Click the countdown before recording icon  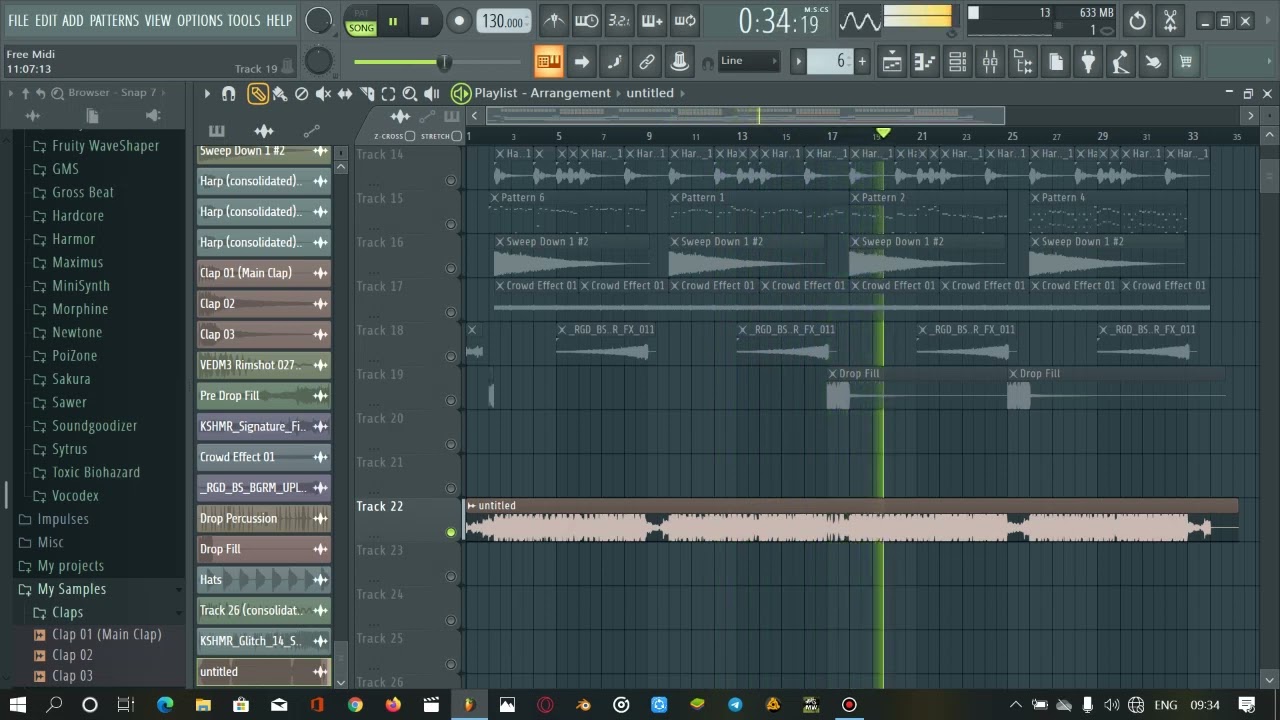[x=619, y=20]
